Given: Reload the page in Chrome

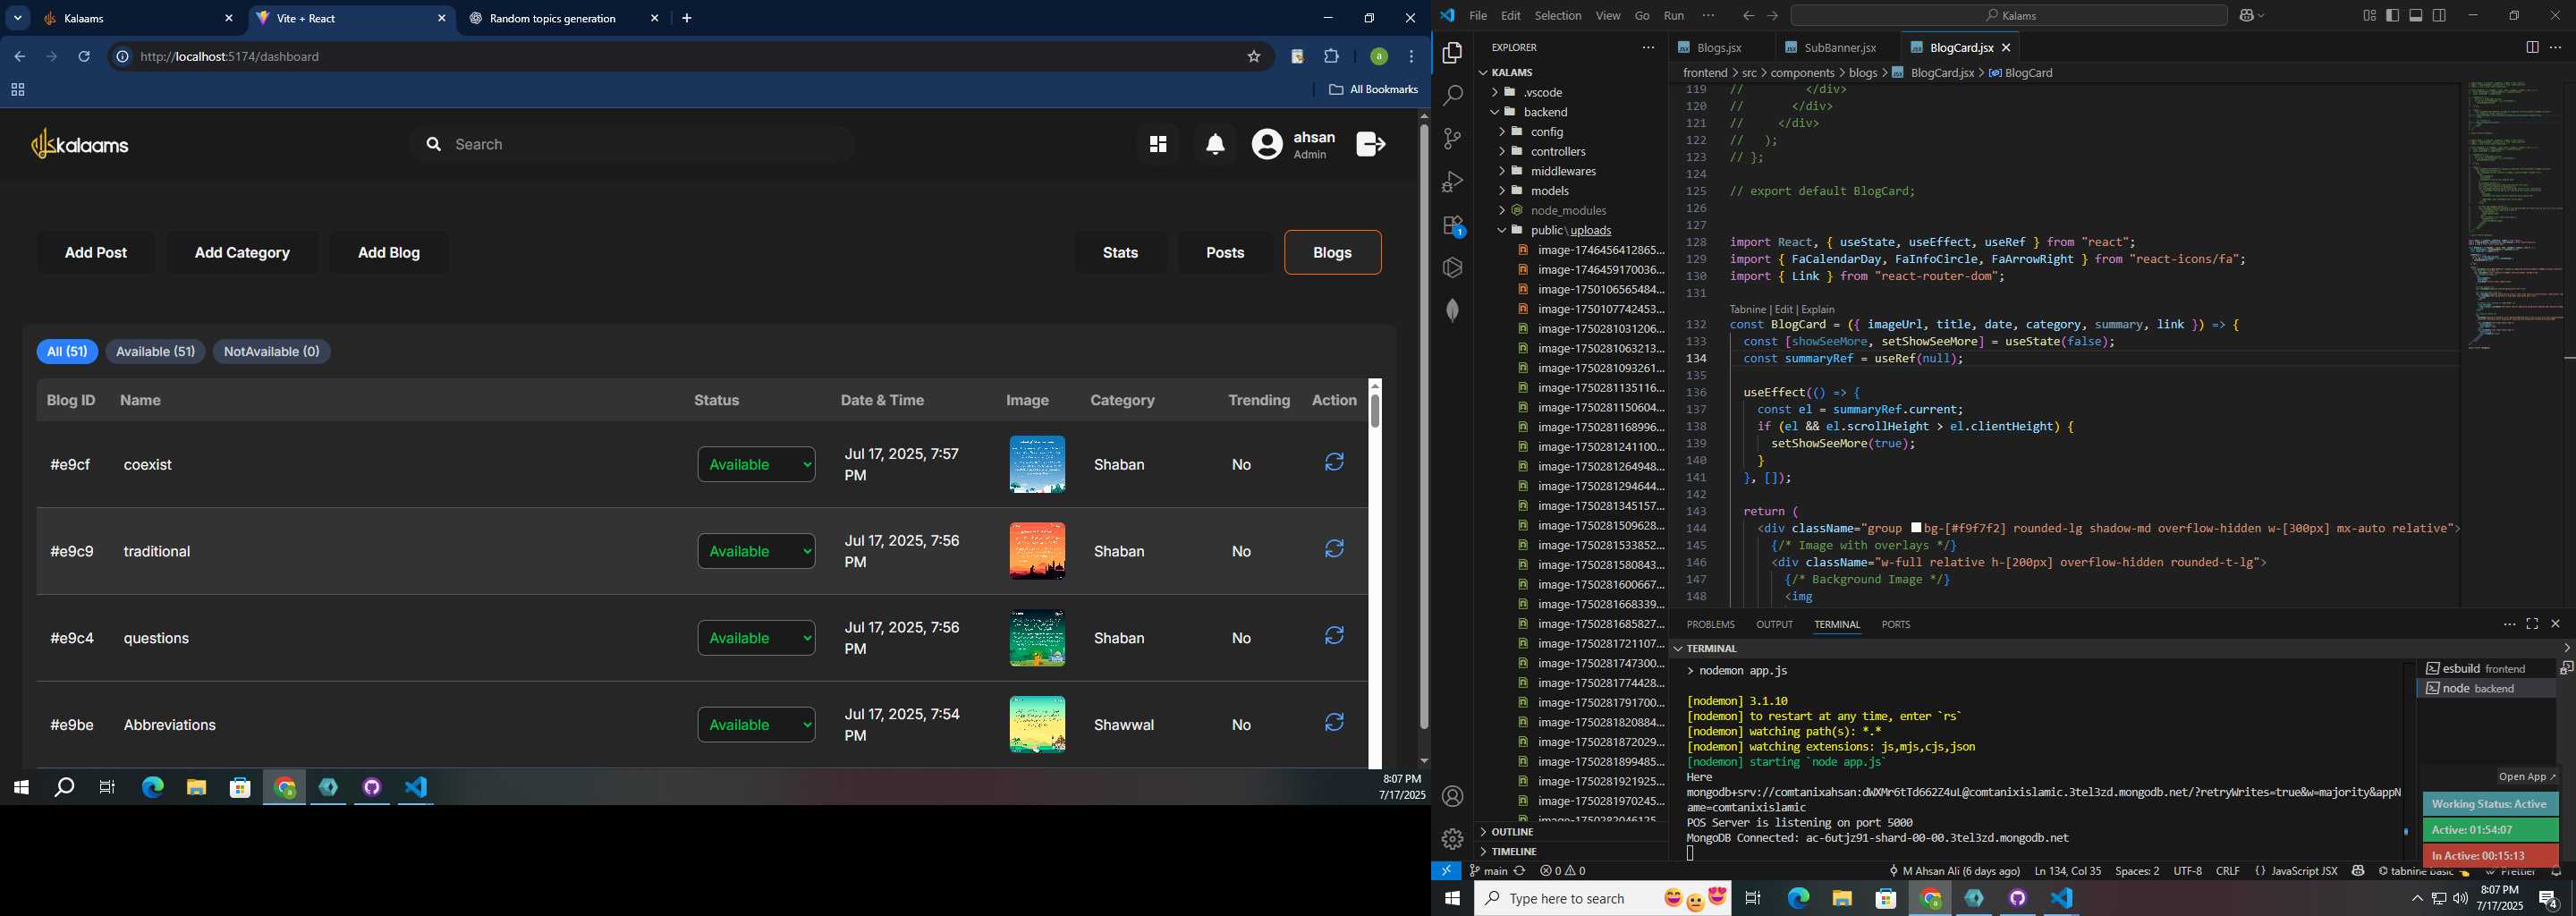Looking at the screenshot, I should pos(85,57).
